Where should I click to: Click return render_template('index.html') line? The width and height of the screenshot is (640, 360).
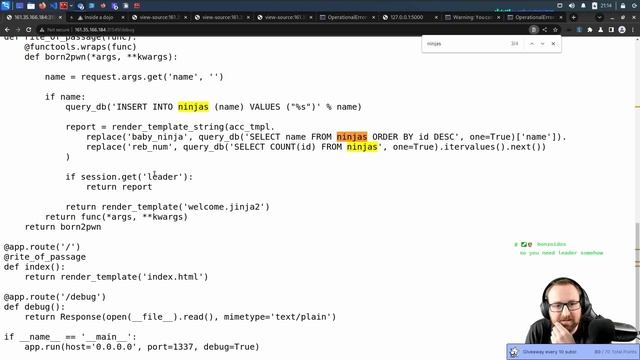[116, 277]
